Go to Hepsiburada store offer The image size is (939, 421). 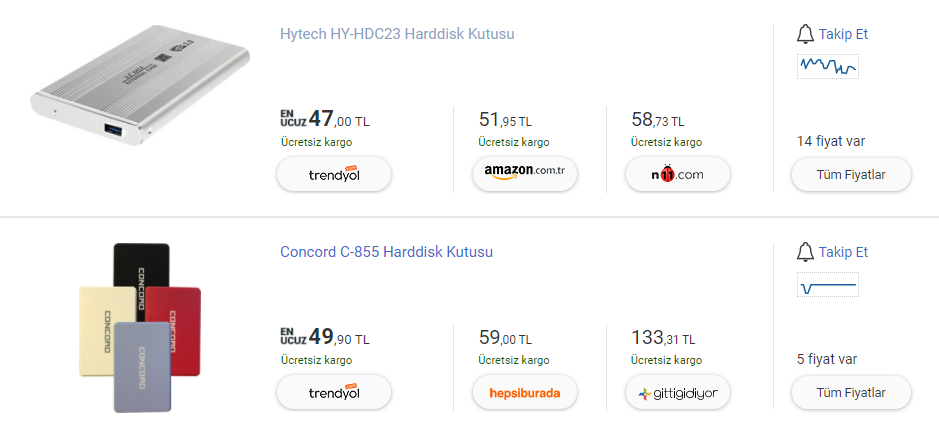pos(525,393)
